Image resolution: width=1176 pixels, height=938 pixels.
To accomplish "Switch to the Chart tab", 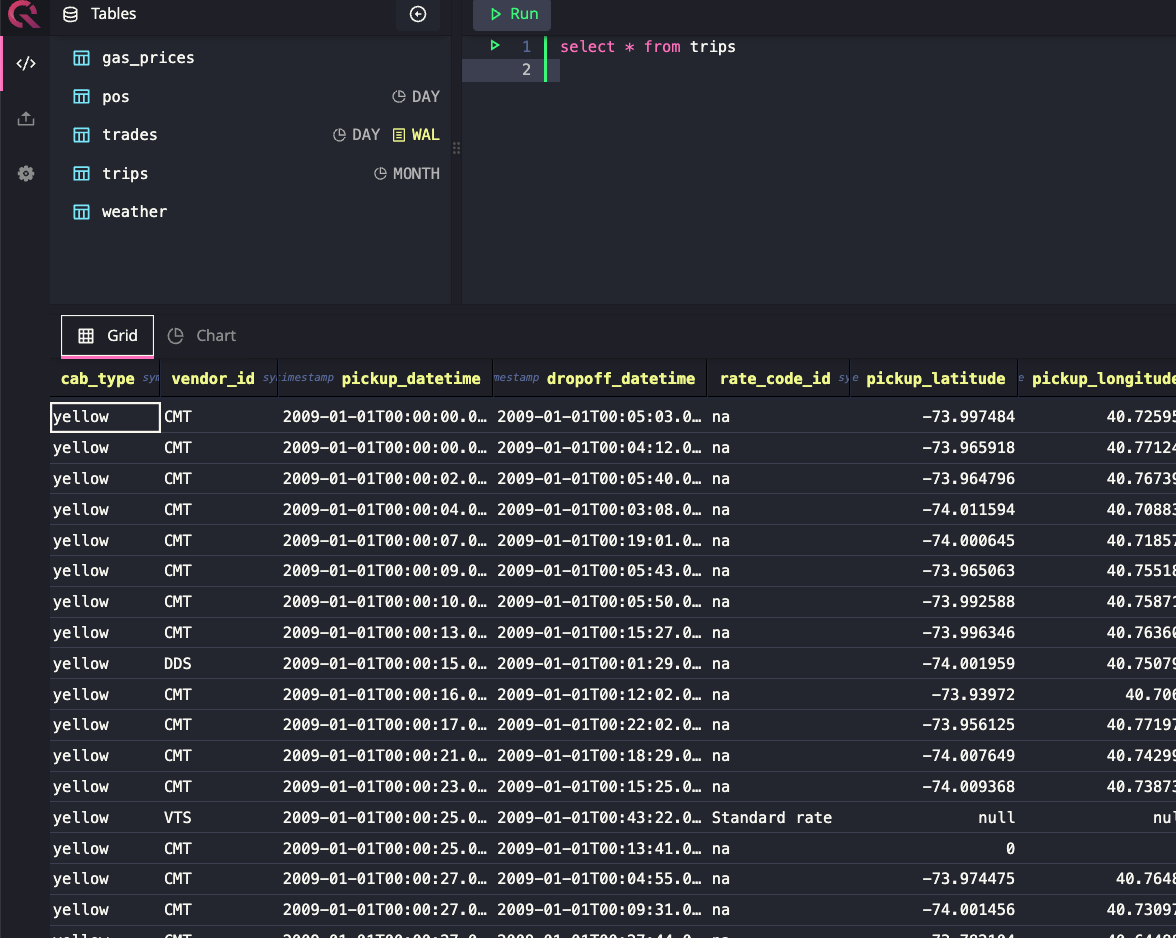I will (202, 336).
